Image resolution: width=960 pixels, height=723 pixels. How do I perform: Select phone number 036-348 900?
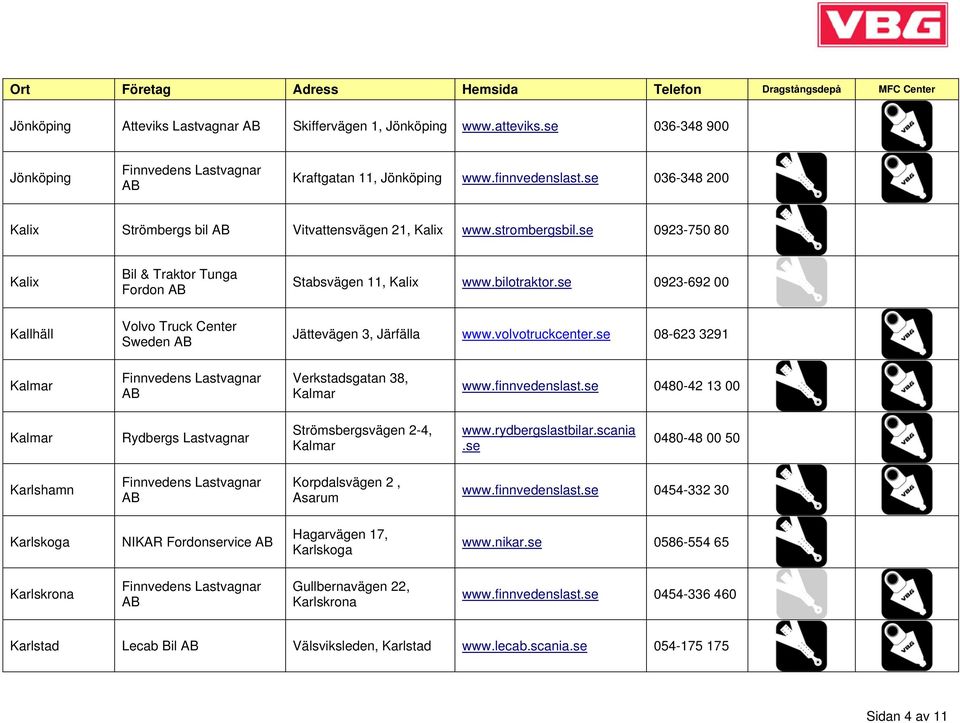click(x=691, y=126)
